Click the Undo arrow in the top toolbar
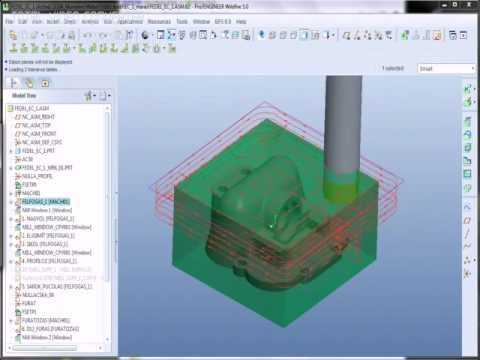This screenshot has width=480, height=360. (87, 35)
